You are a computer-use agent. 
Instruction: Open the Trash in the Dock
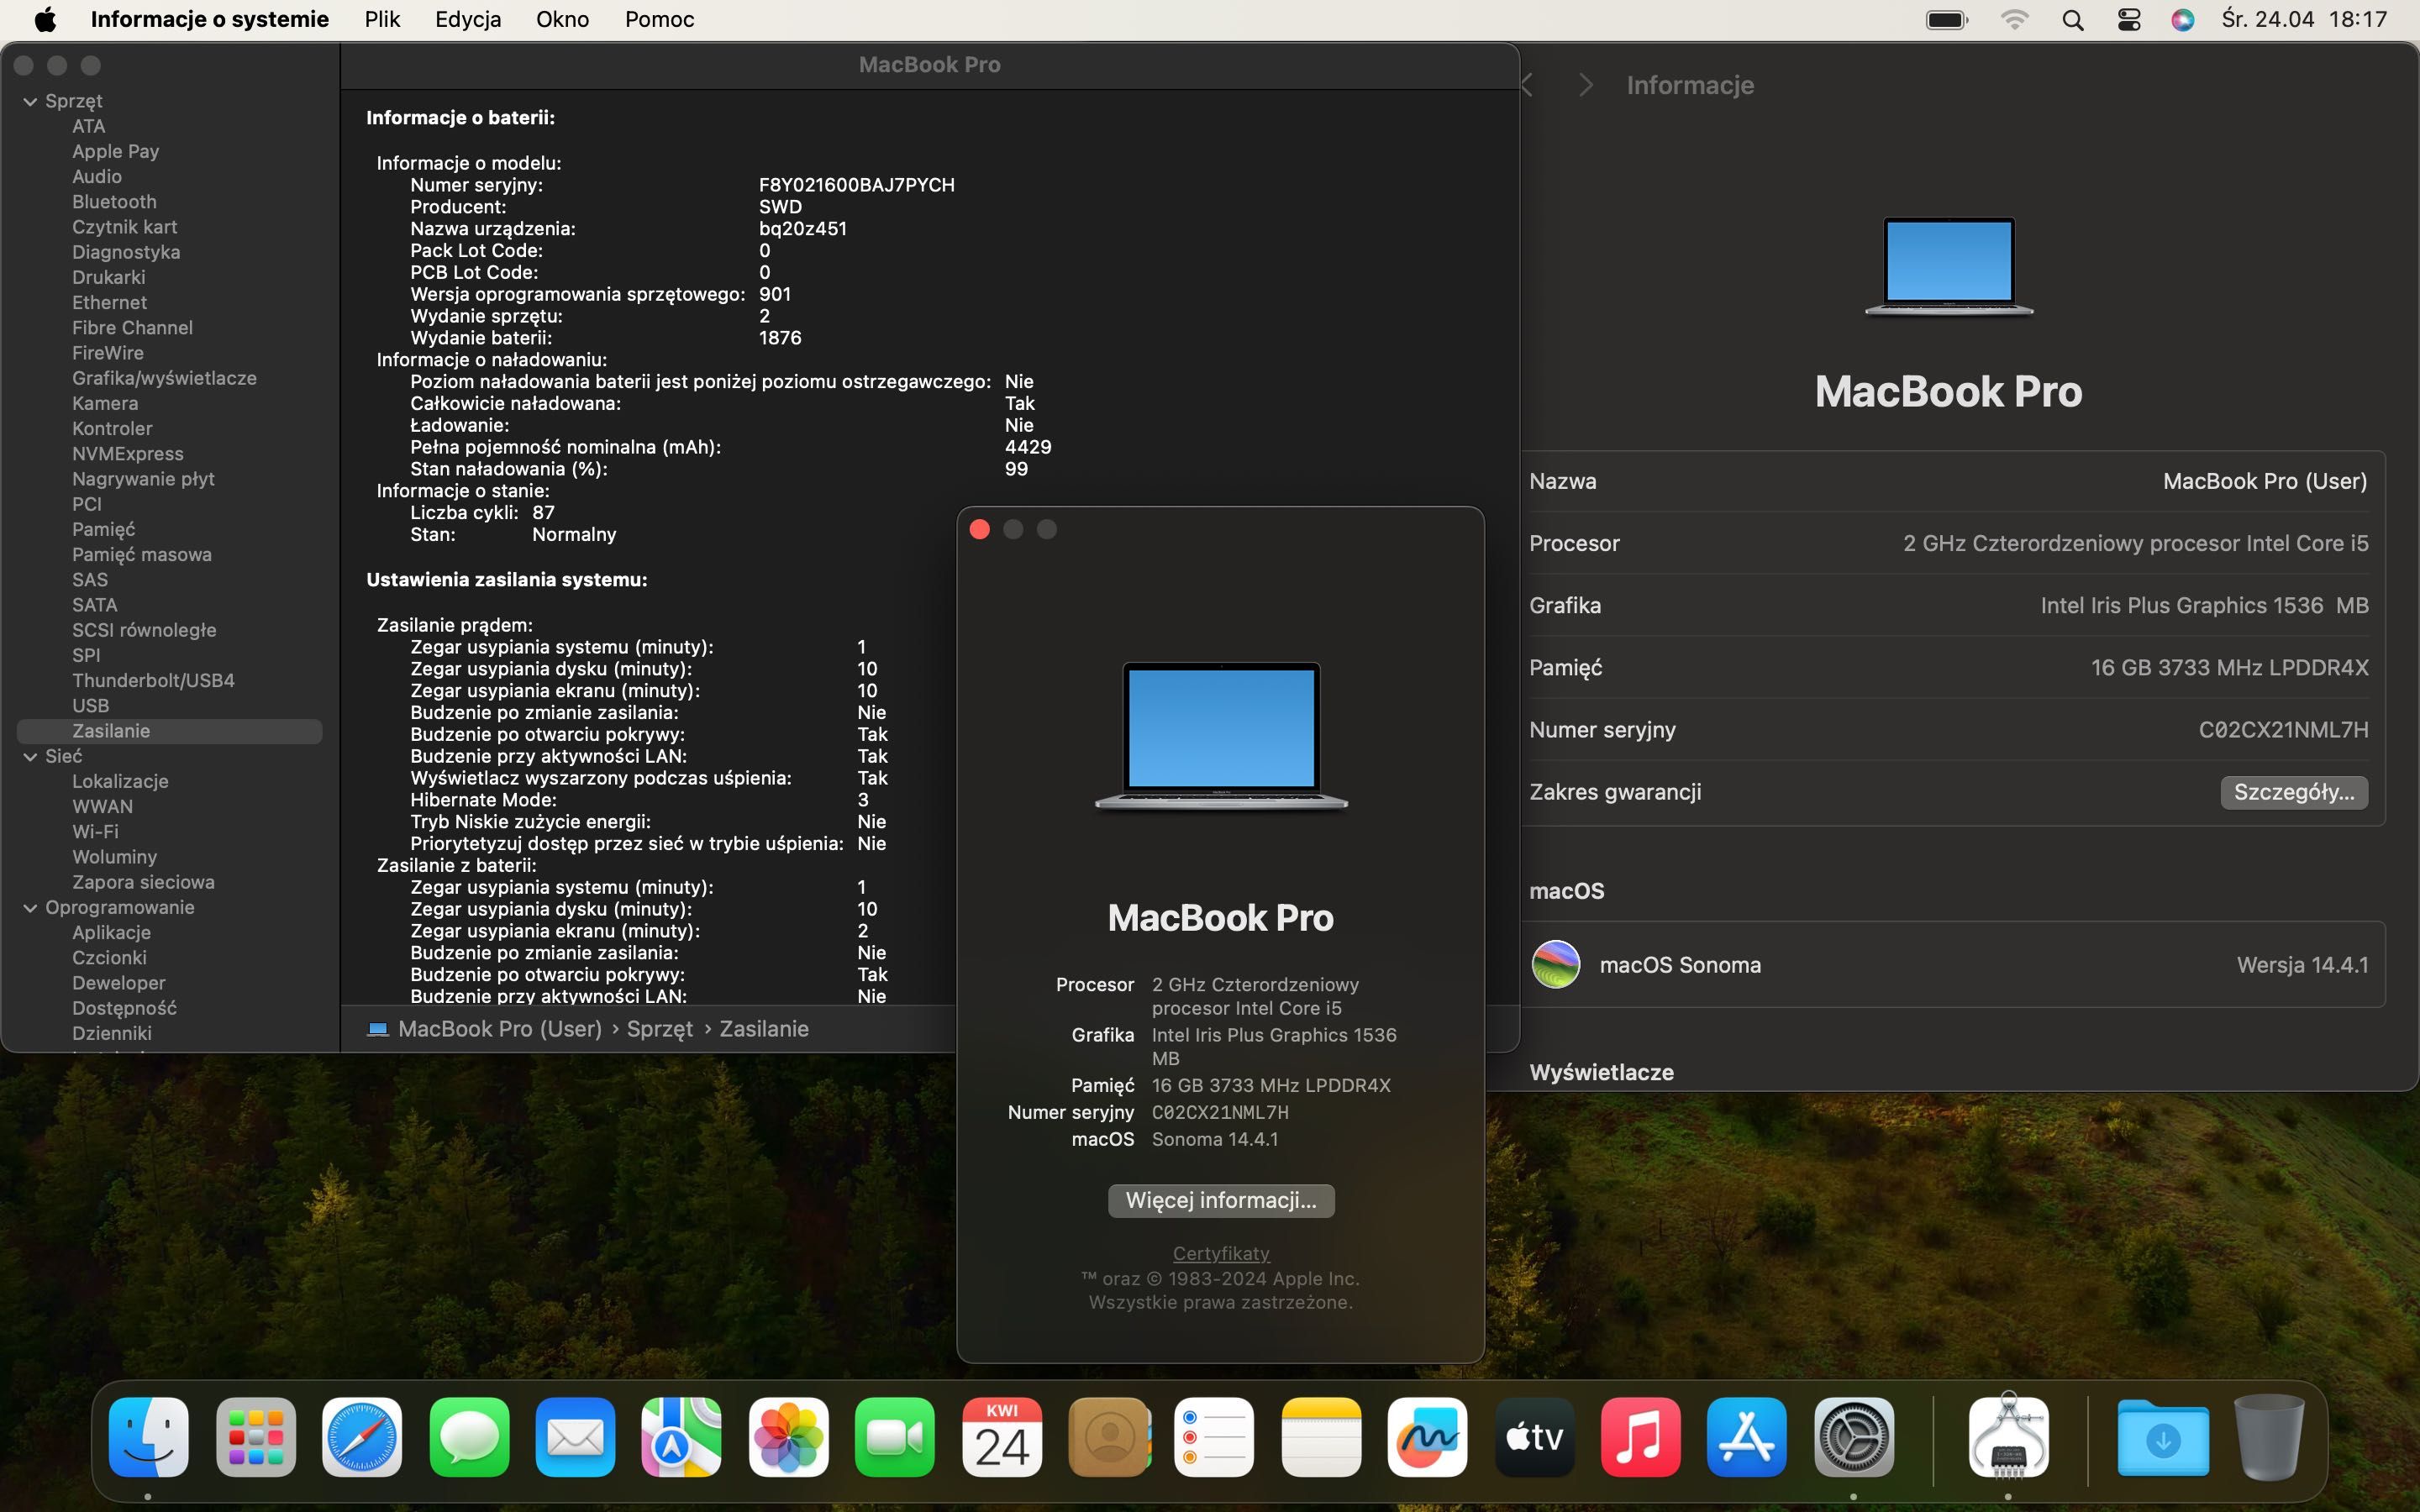(x=2269, y=1437)
